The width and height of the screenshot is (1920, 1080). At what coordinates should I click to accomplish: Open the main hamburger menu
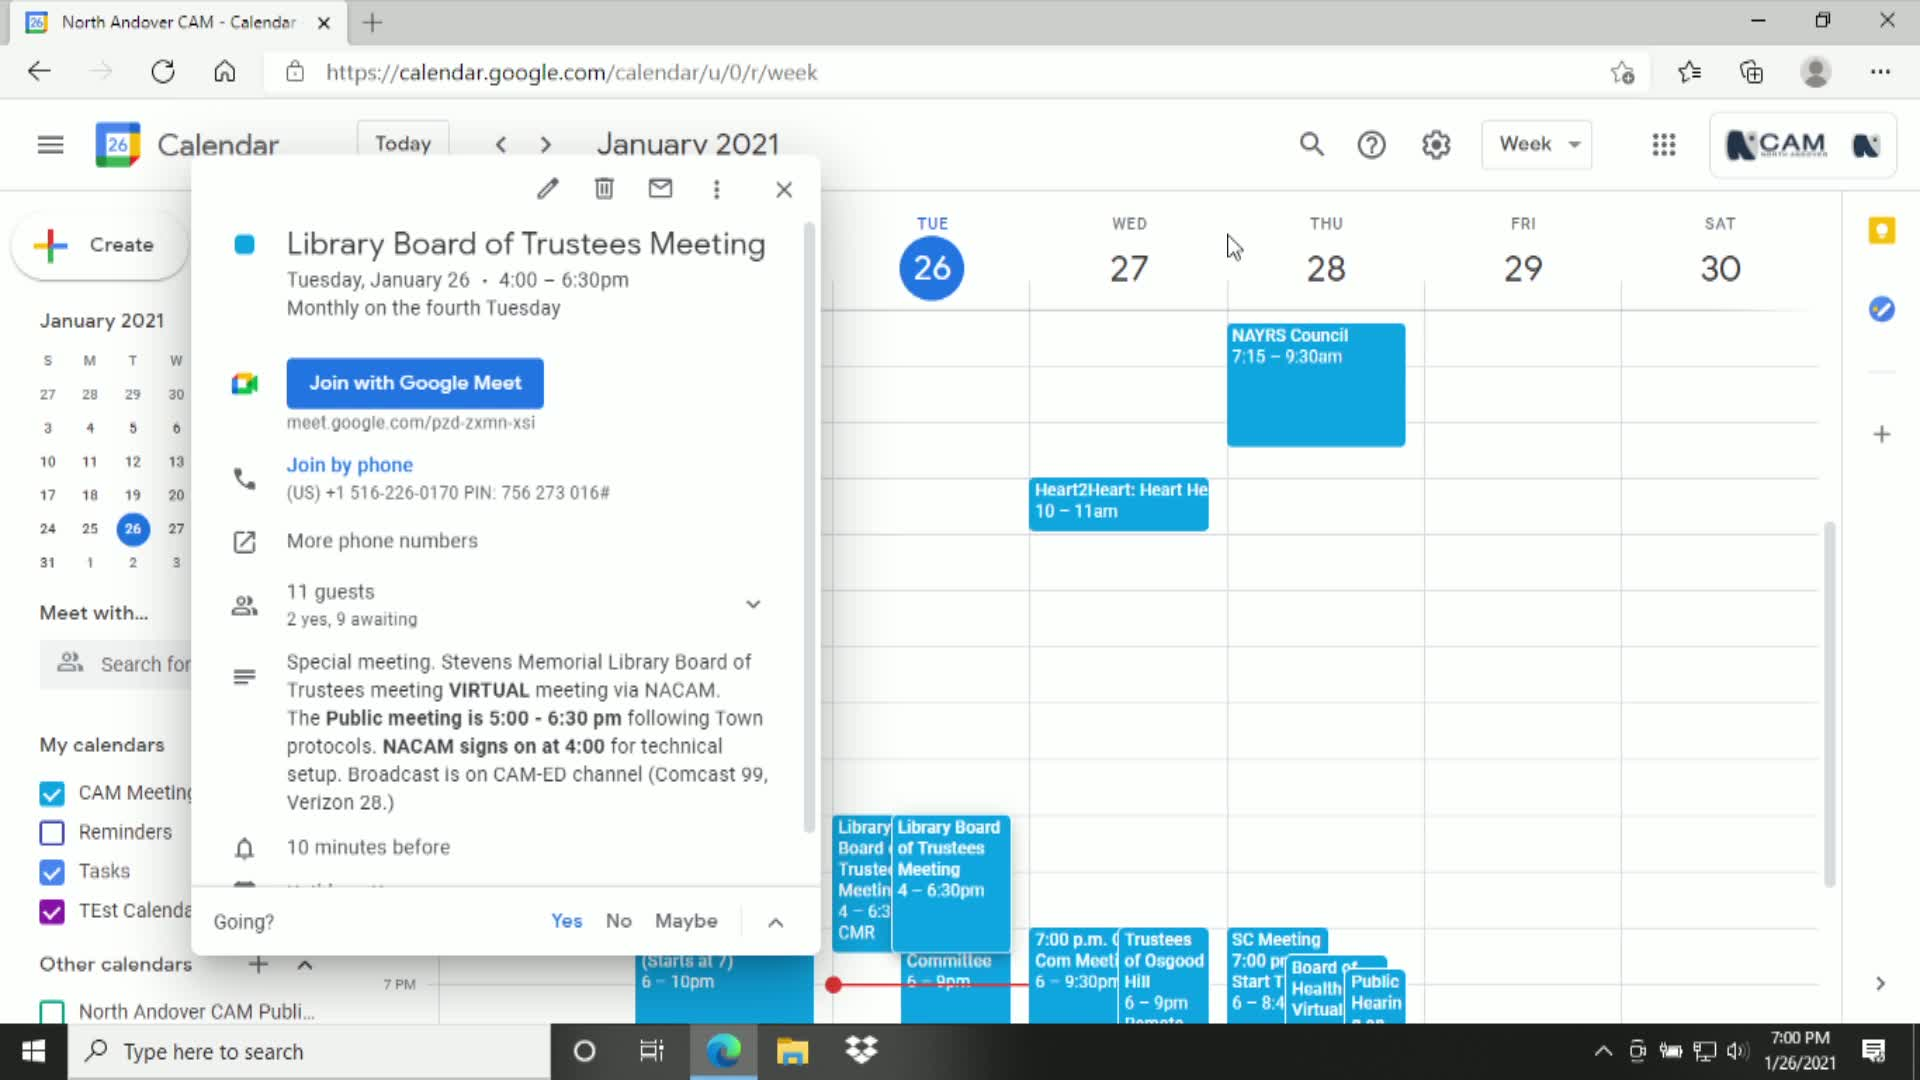pos(50,145)
